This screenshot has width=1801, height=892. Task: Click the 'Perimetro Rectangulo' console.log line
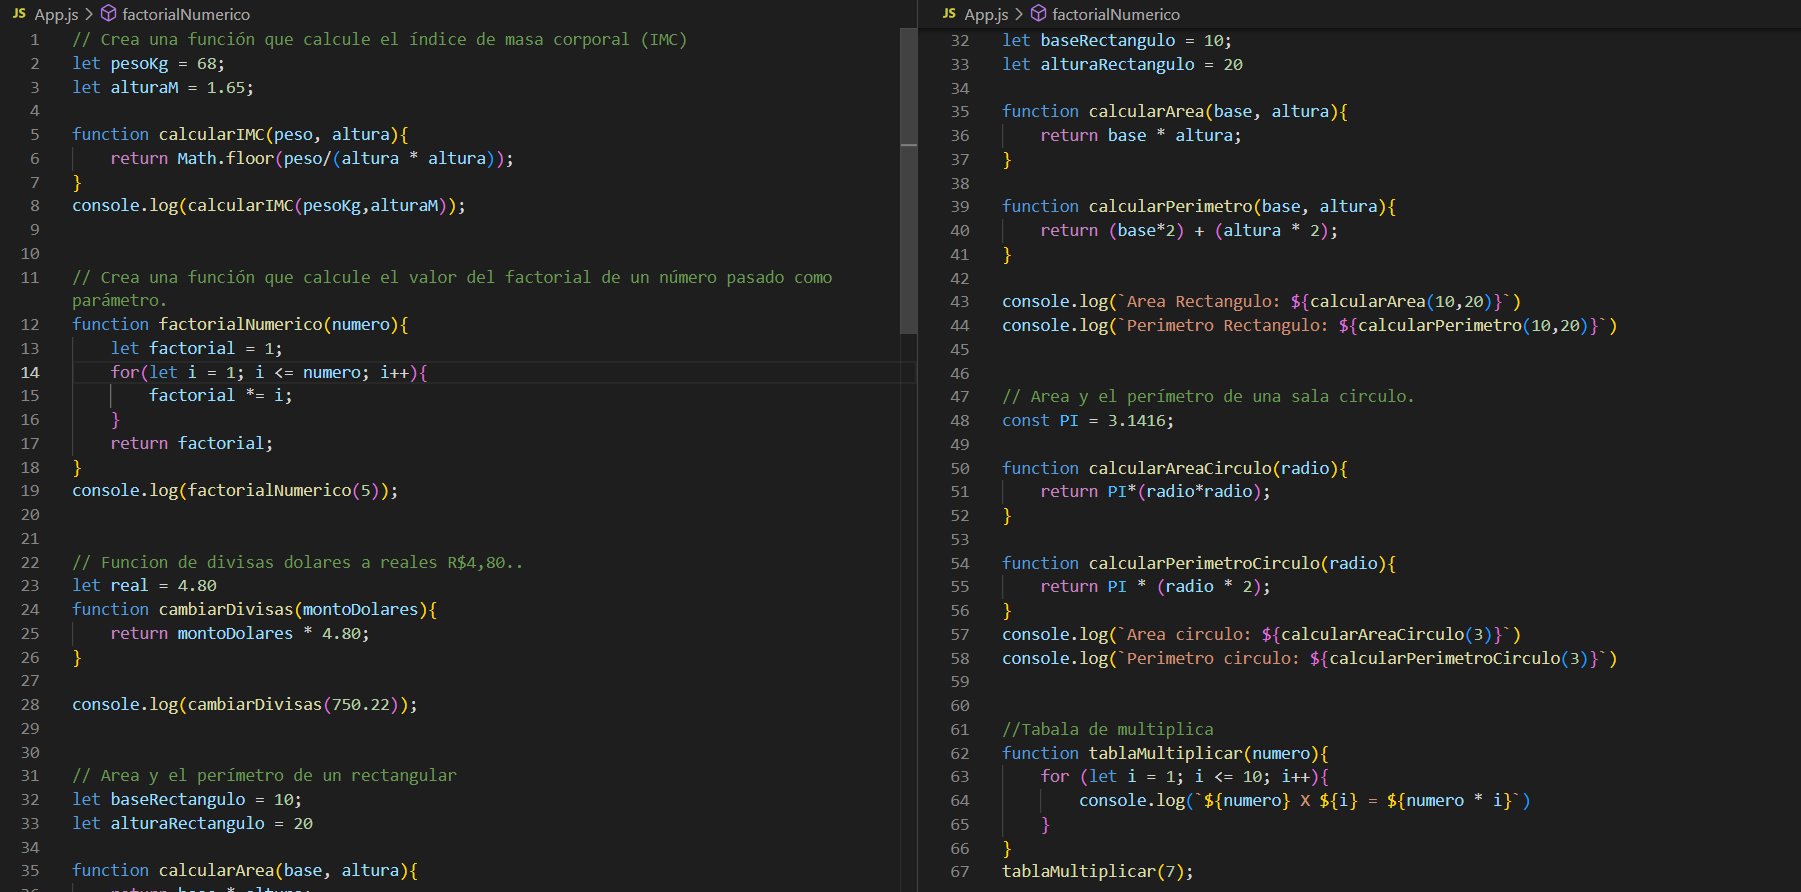click(x=1310, y=326)
